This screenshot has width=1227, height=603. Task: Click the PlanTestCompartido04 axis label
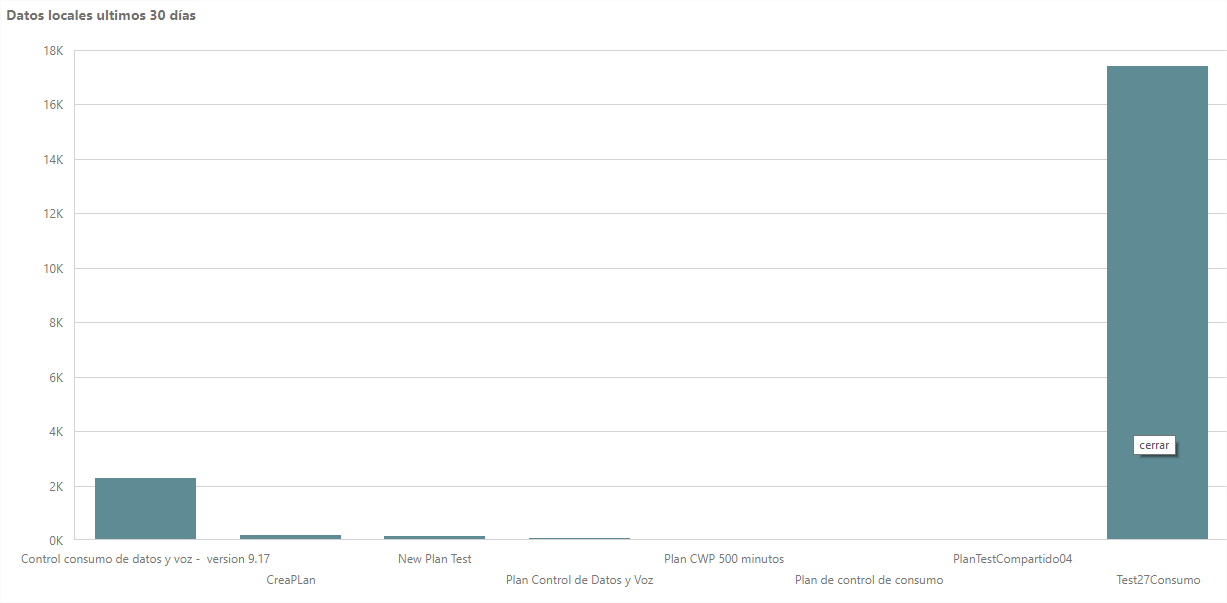click(x=1013, y=559)
